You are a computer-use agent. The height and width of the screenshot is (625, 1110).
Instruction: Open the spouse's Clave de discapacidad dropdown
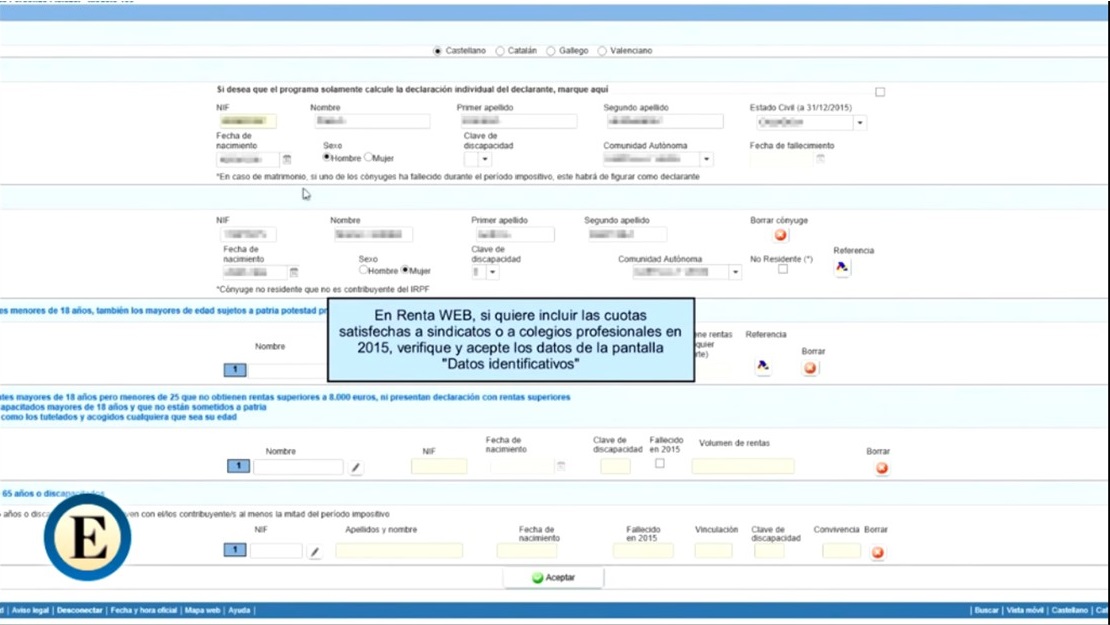point(493,272)
